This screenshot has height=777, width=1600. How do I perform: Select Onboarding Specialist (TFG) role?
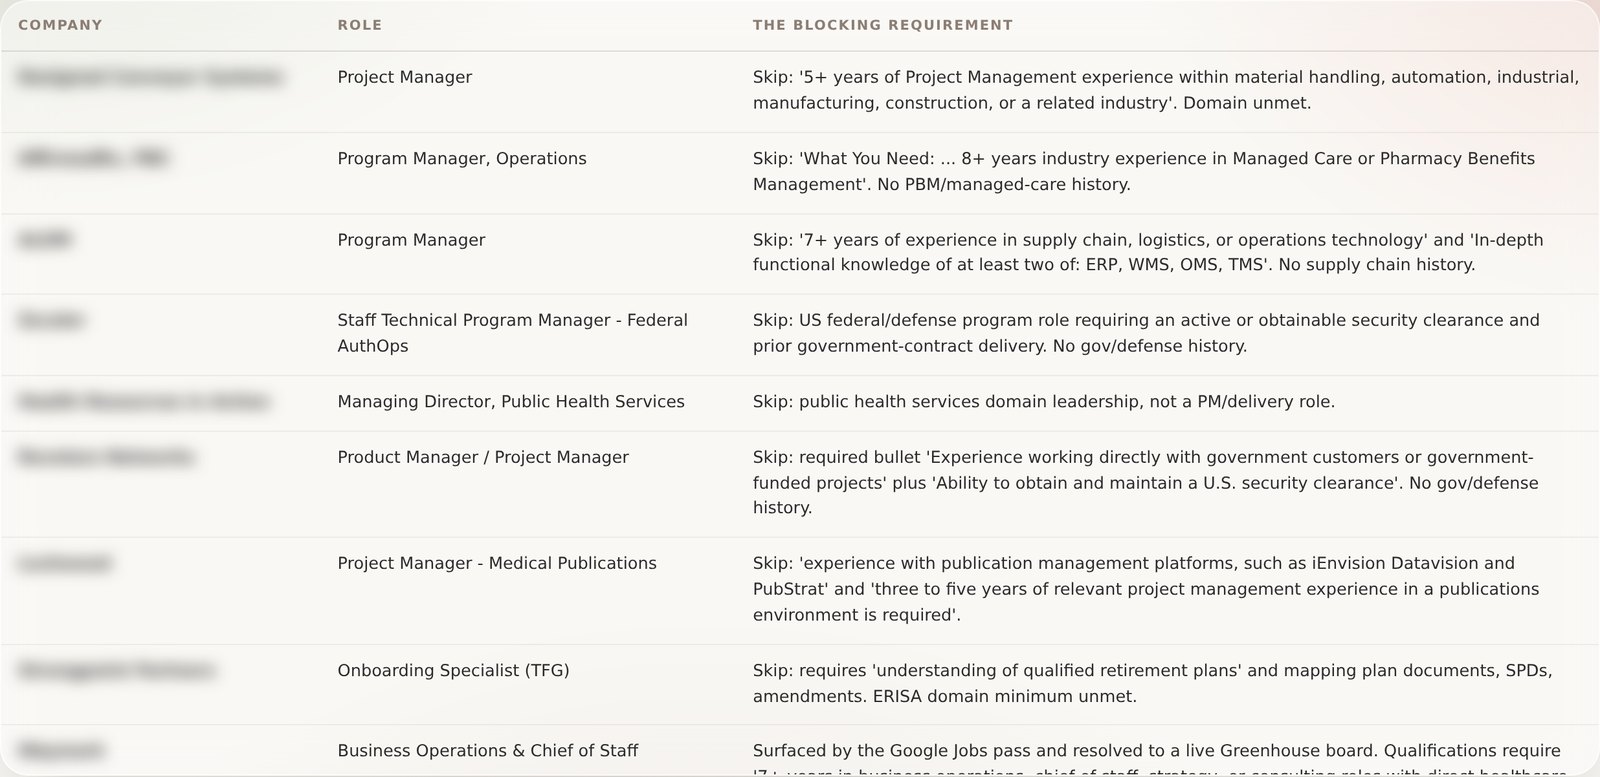(453, 670)
